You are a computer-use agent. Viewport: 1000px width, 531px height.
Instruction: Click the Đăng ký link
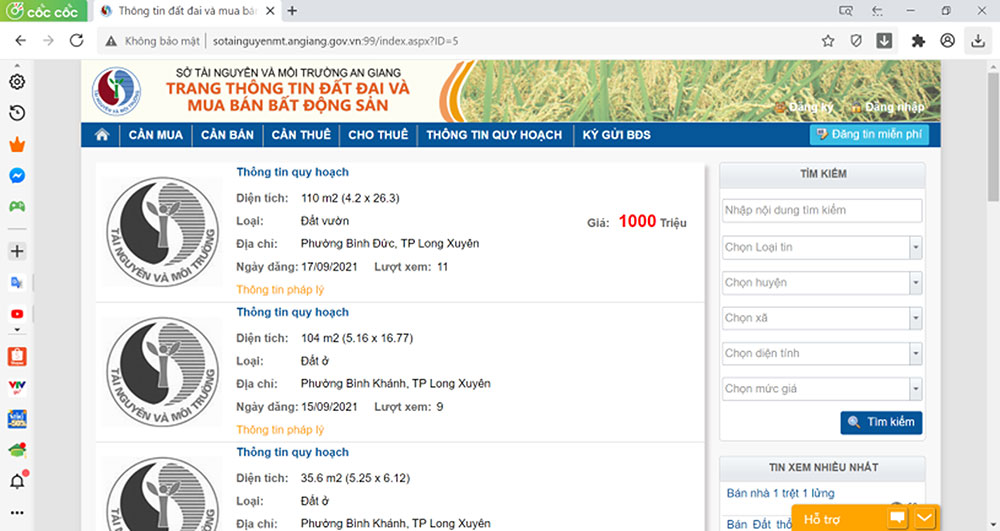coord(805,107)
